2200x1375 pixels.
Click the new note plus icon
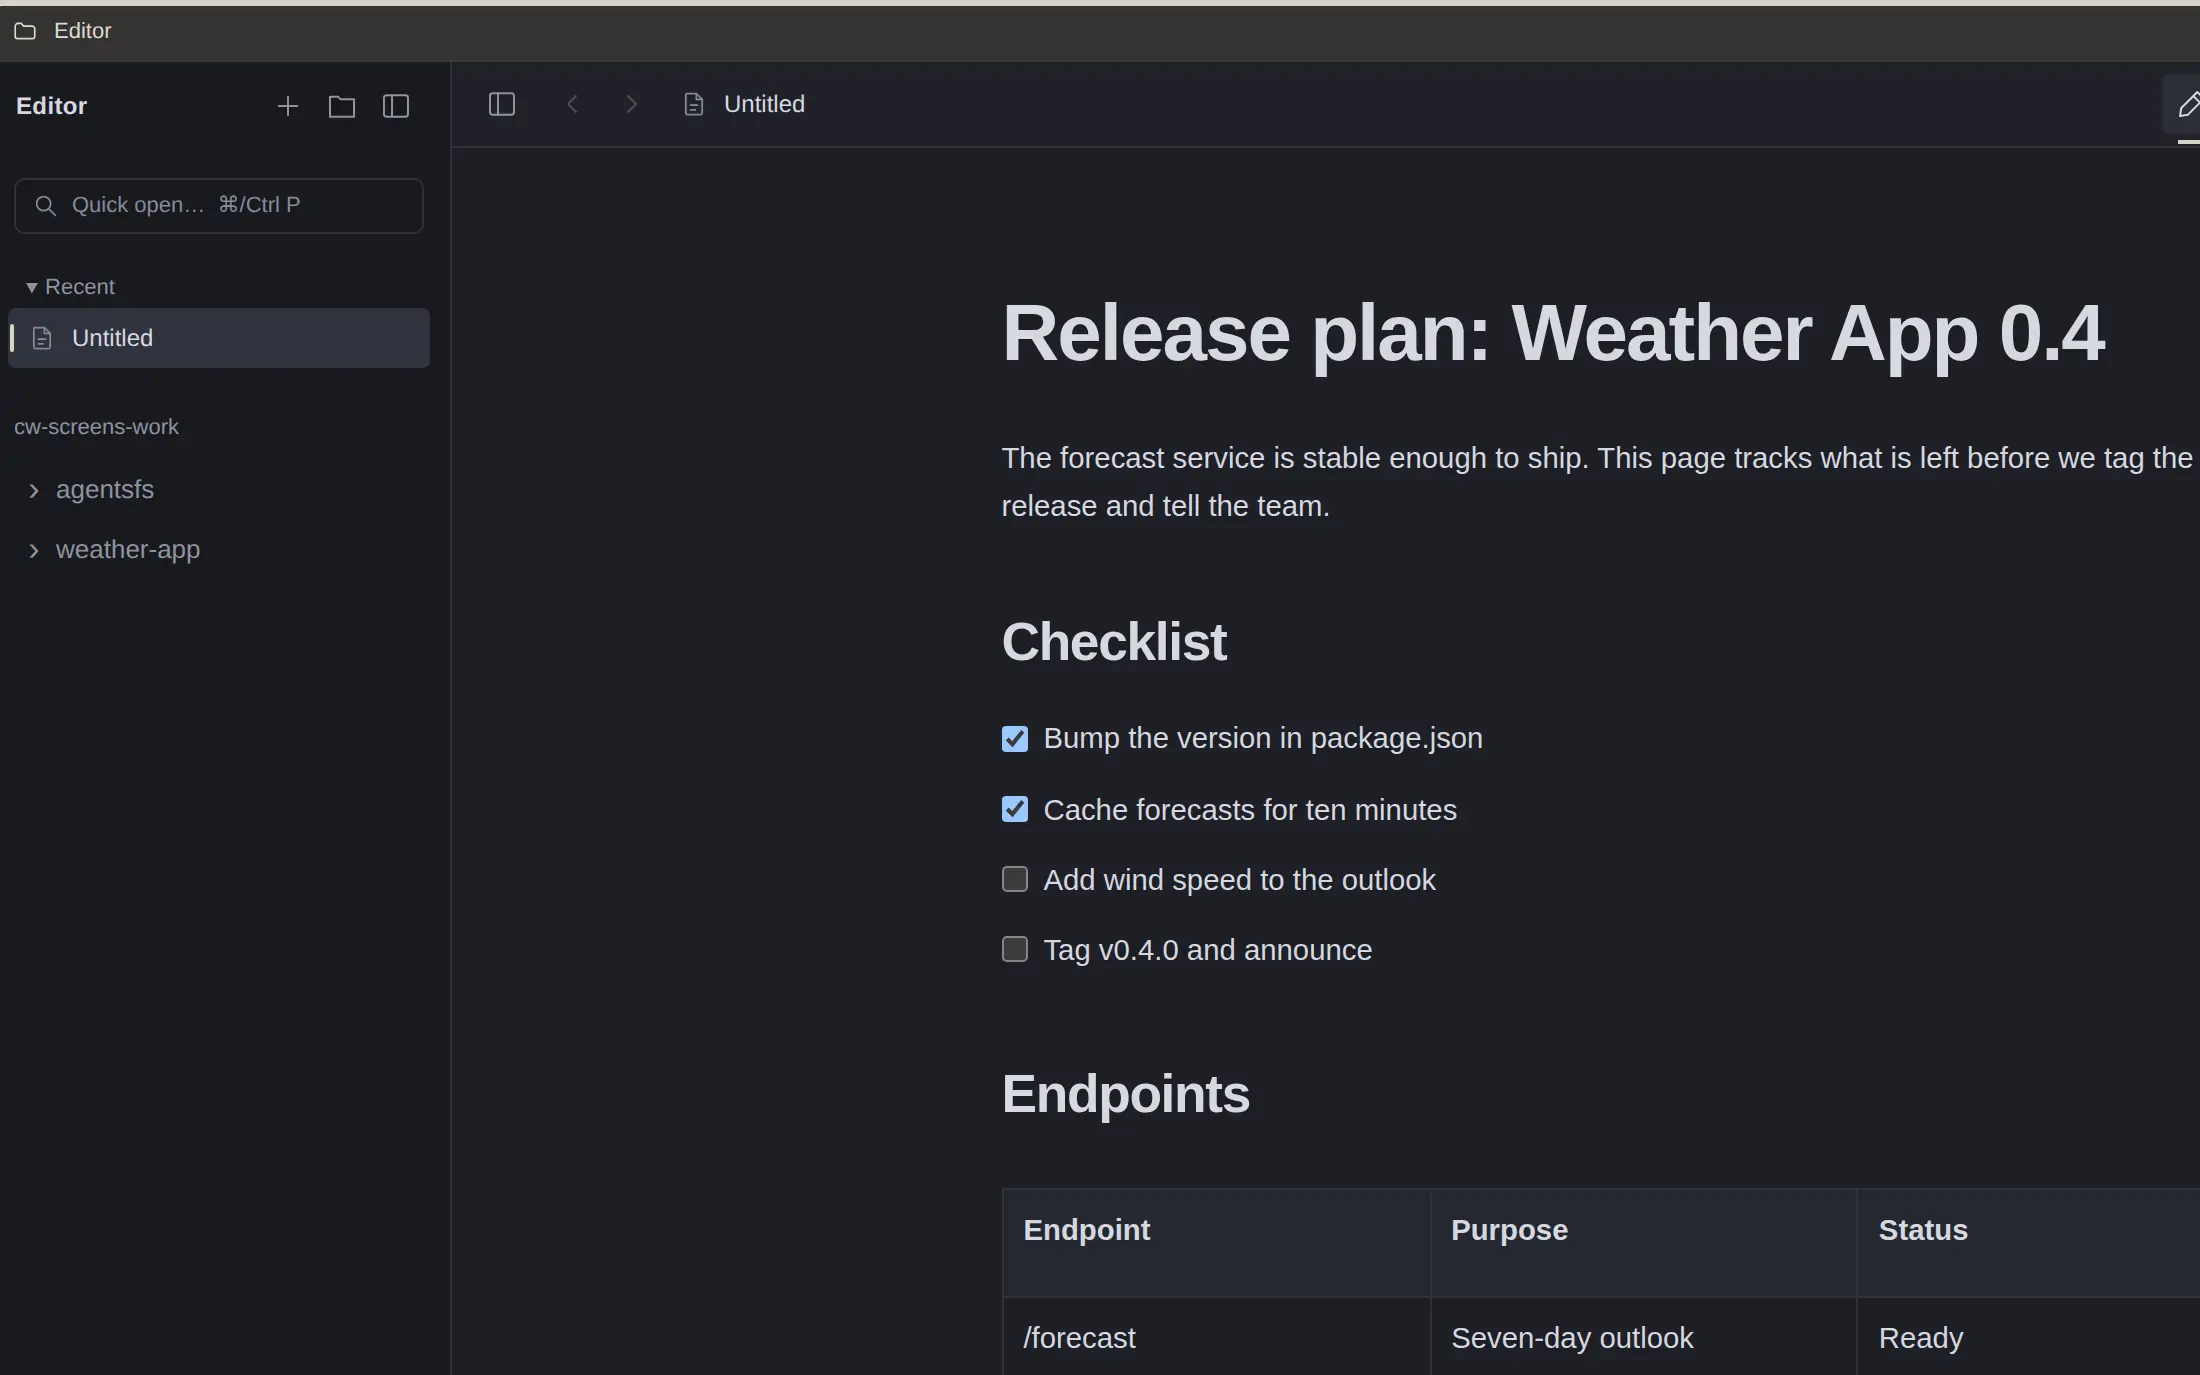click(287, 106)
